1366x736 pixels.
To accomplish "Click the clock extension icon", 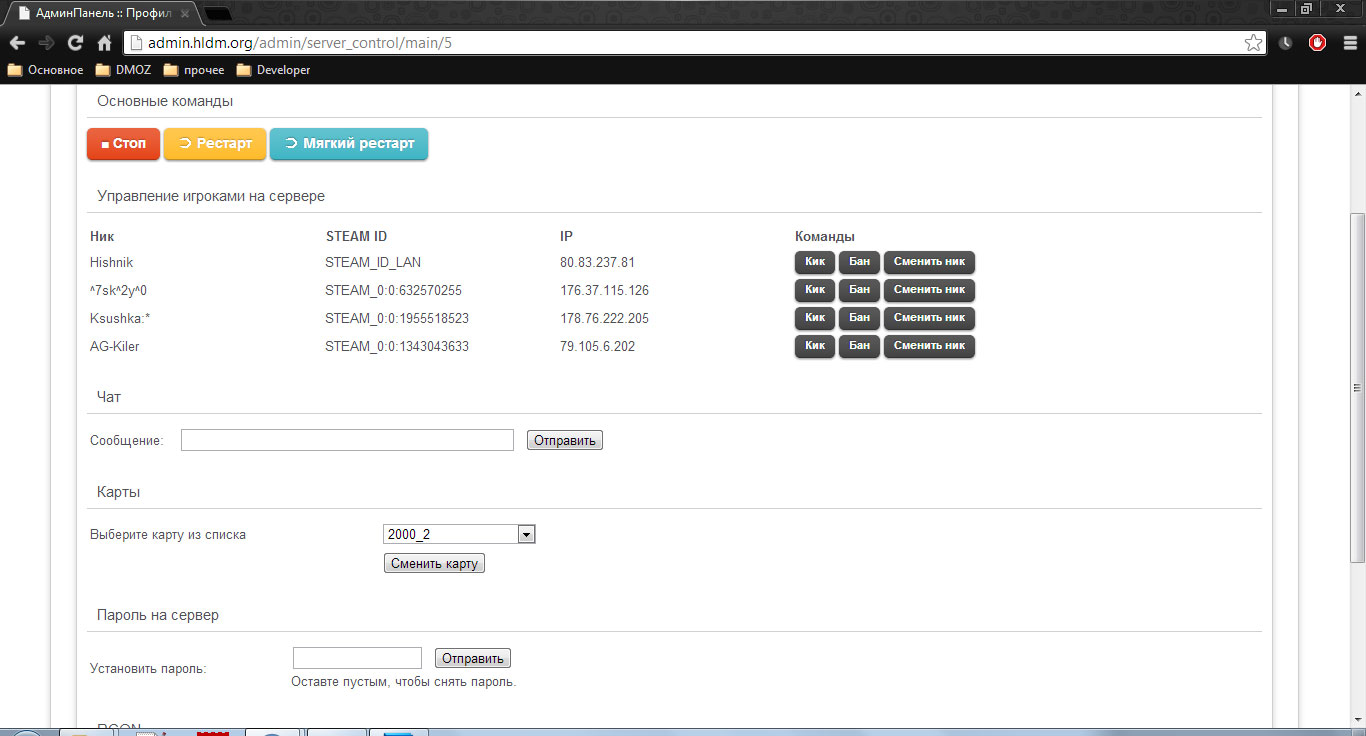I will pyautogui.click(x=1285, y=43).
